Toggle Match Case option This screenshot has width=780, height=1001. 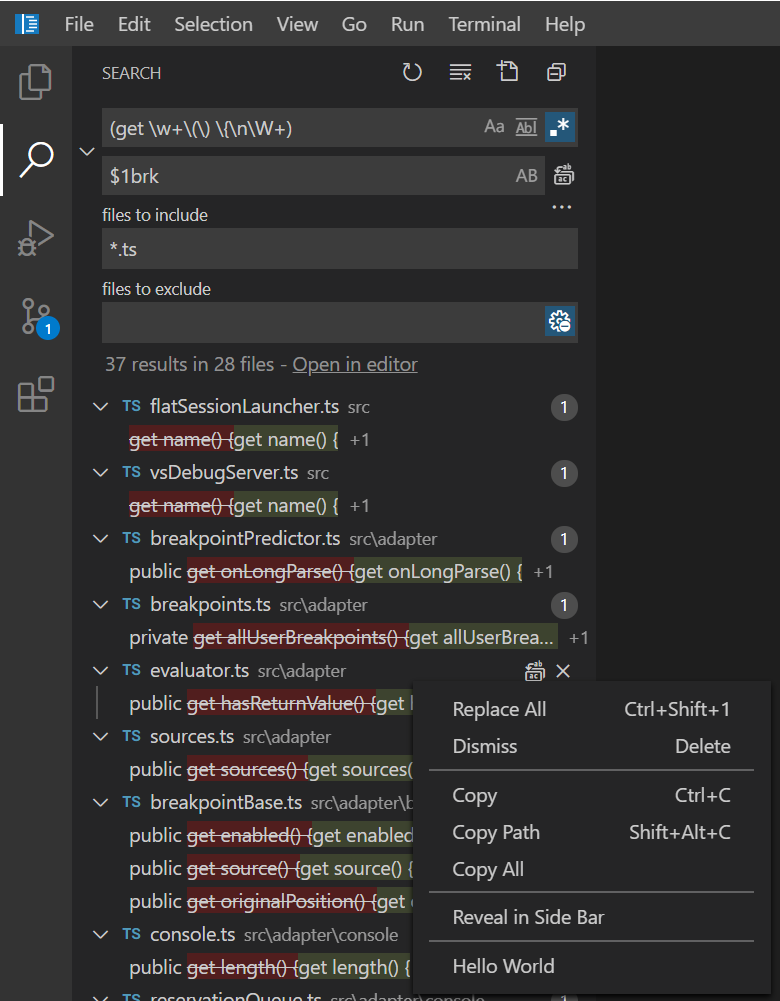point(494,127)
